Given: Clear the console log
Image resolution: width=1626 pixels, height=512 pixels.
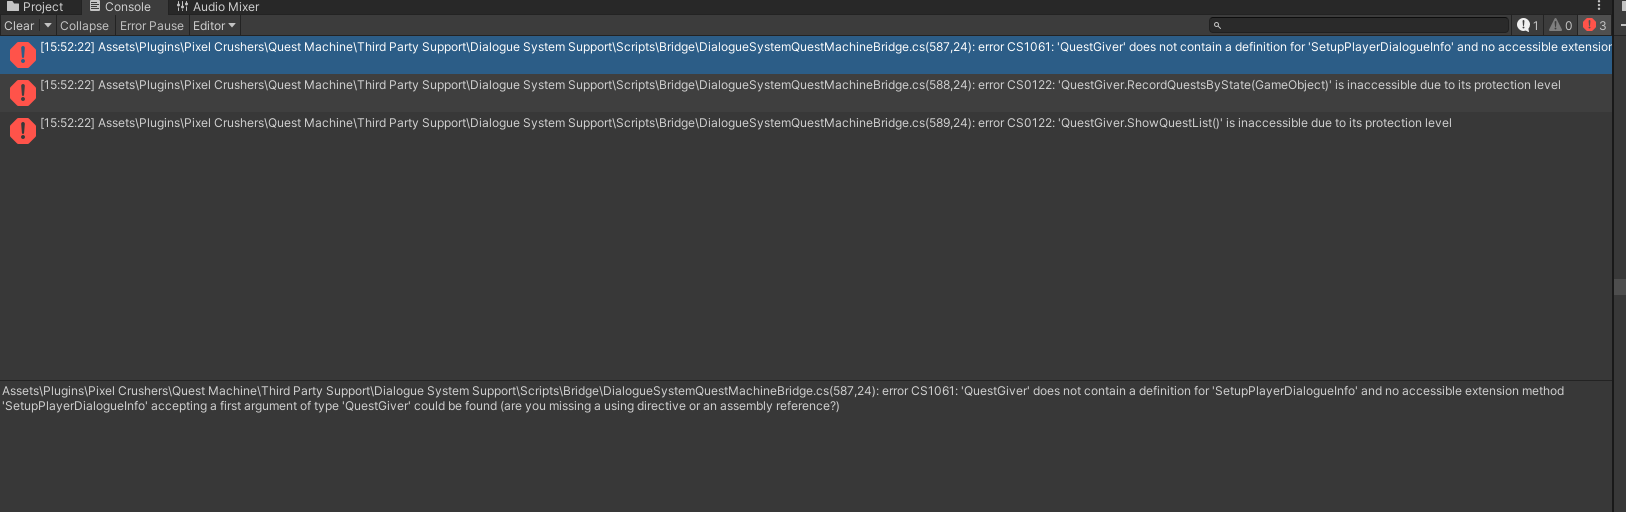Looking at the screenshot, I should click(x=19, y=26).
